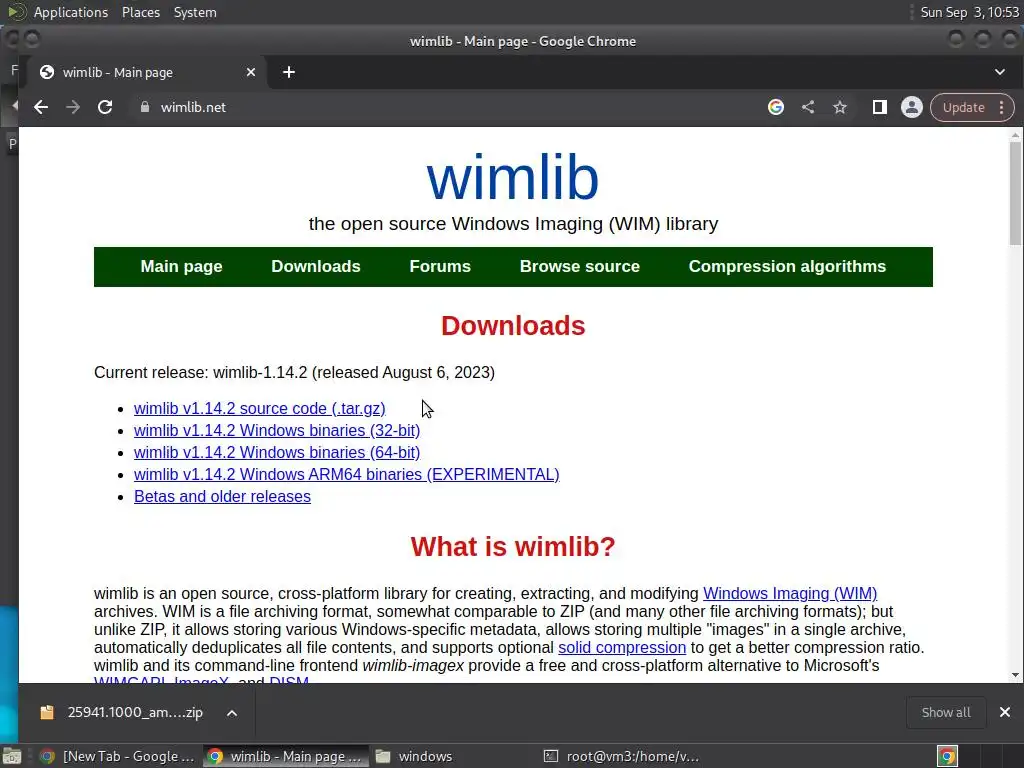Click the wimlib title heading
The image size is (1024, 768).
(513, 178)
